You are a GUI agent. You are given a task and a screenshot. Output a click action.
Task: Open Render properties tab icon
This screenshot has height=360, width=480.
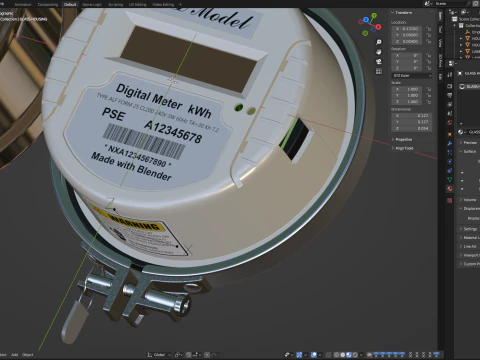(x=450, y=86)
